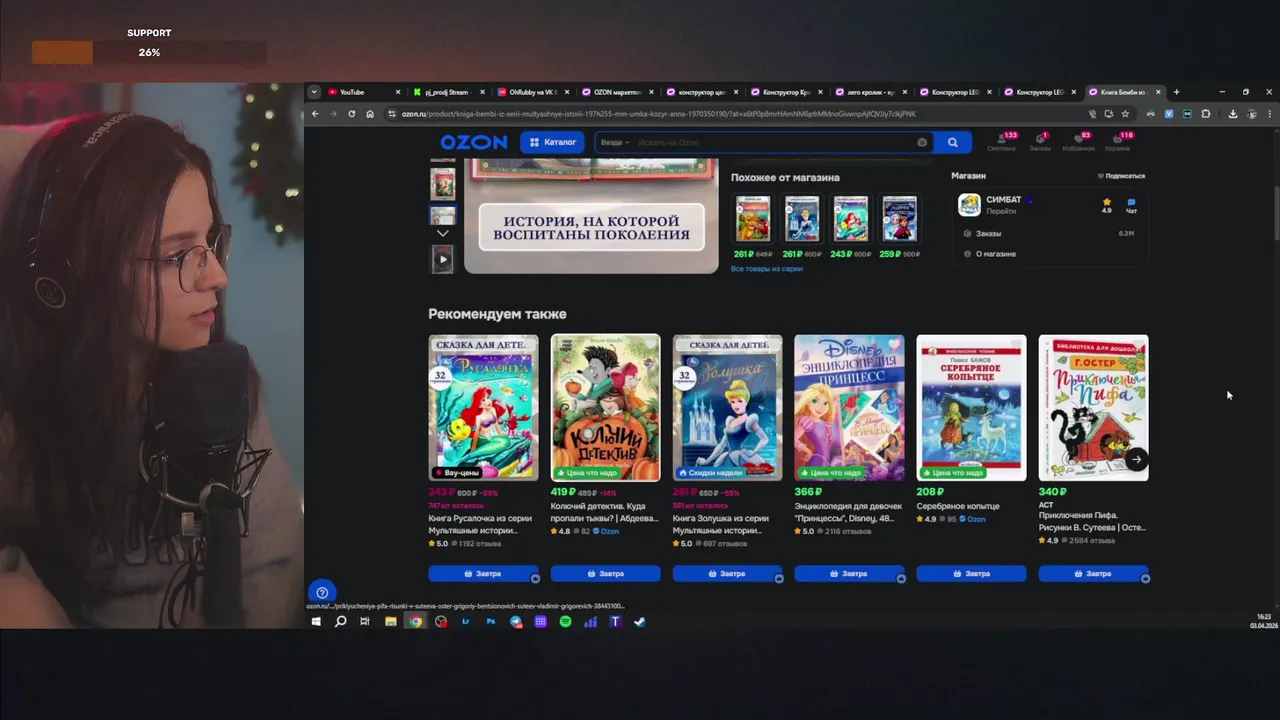Viewport: 1280px width, 720px height.
Task: Open Photoshop from the taskbar
Action: (x=491, y=622)
